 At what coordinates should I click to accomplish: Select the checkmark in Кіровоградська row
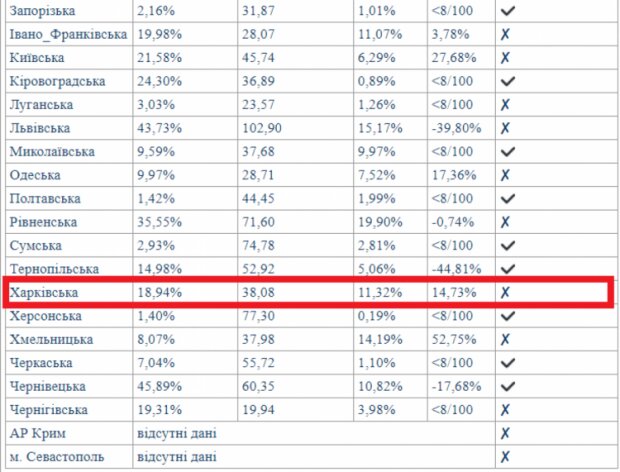point(508,81)
